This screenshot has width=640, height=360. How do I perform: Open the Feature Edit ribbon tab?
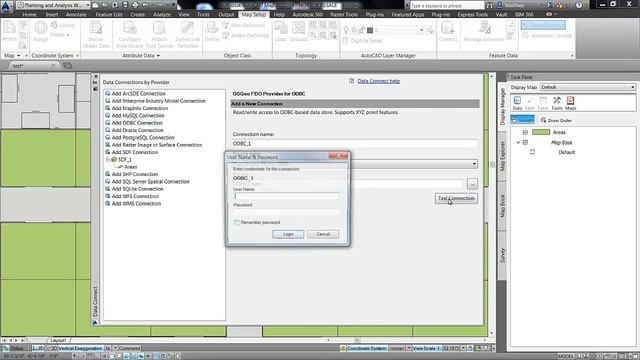(109, 14)
